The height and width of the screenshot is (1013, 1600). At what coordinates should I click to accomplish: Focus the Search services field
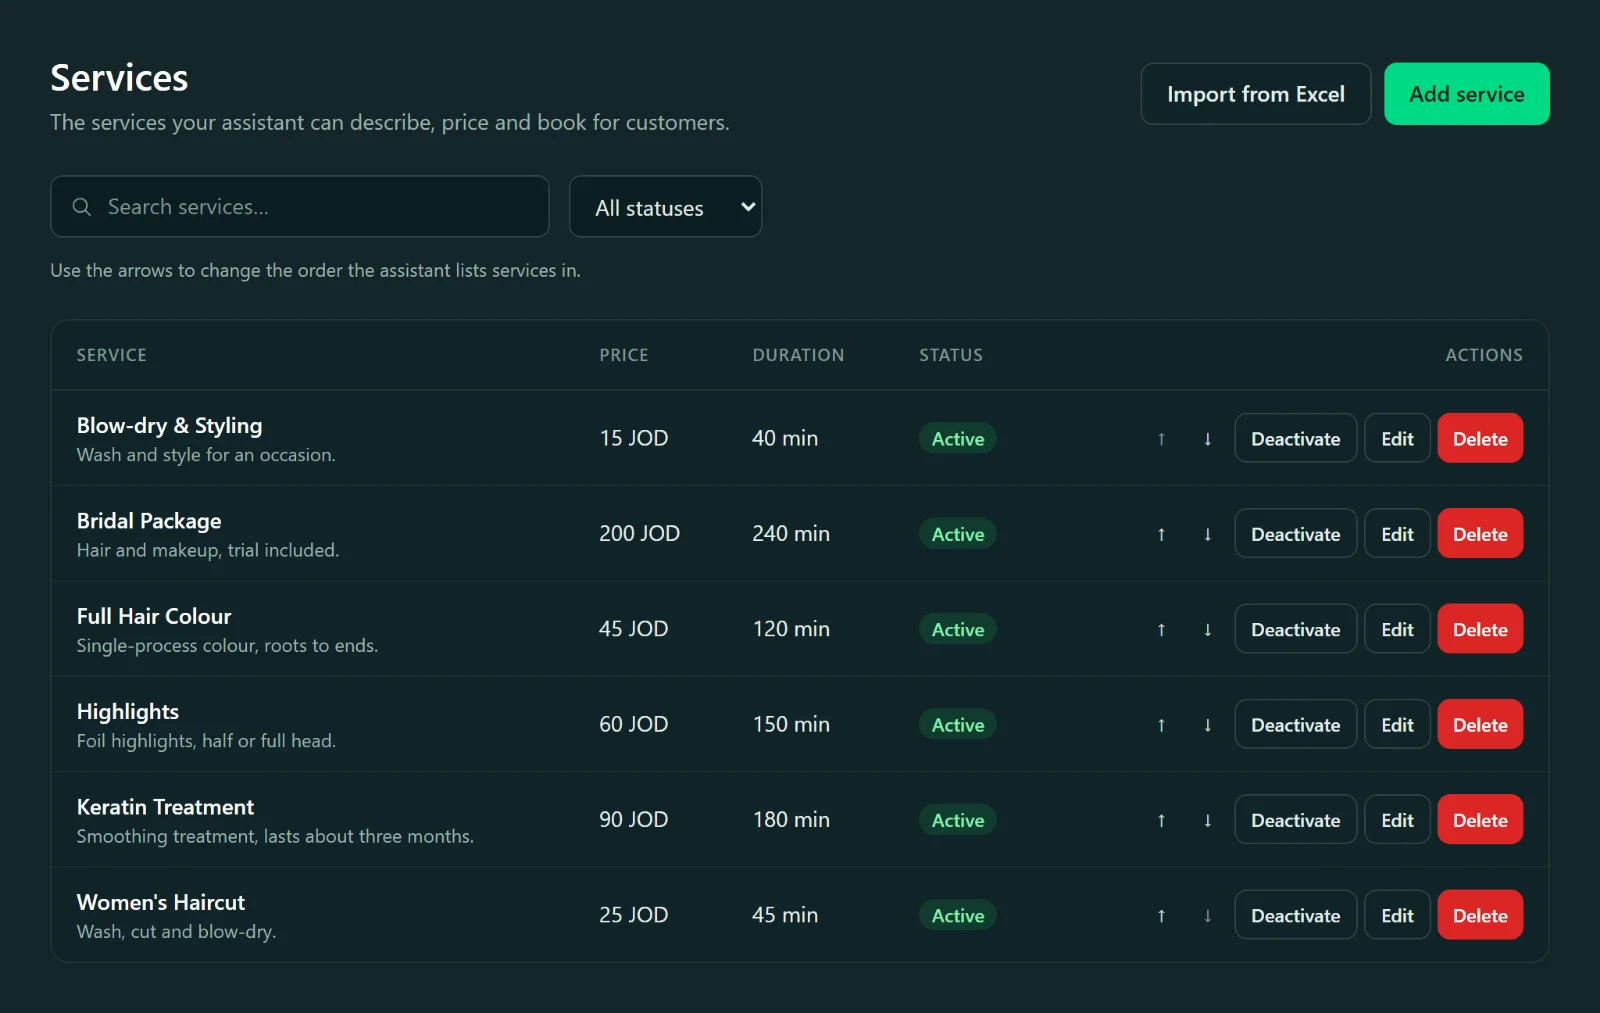point(300,207)
